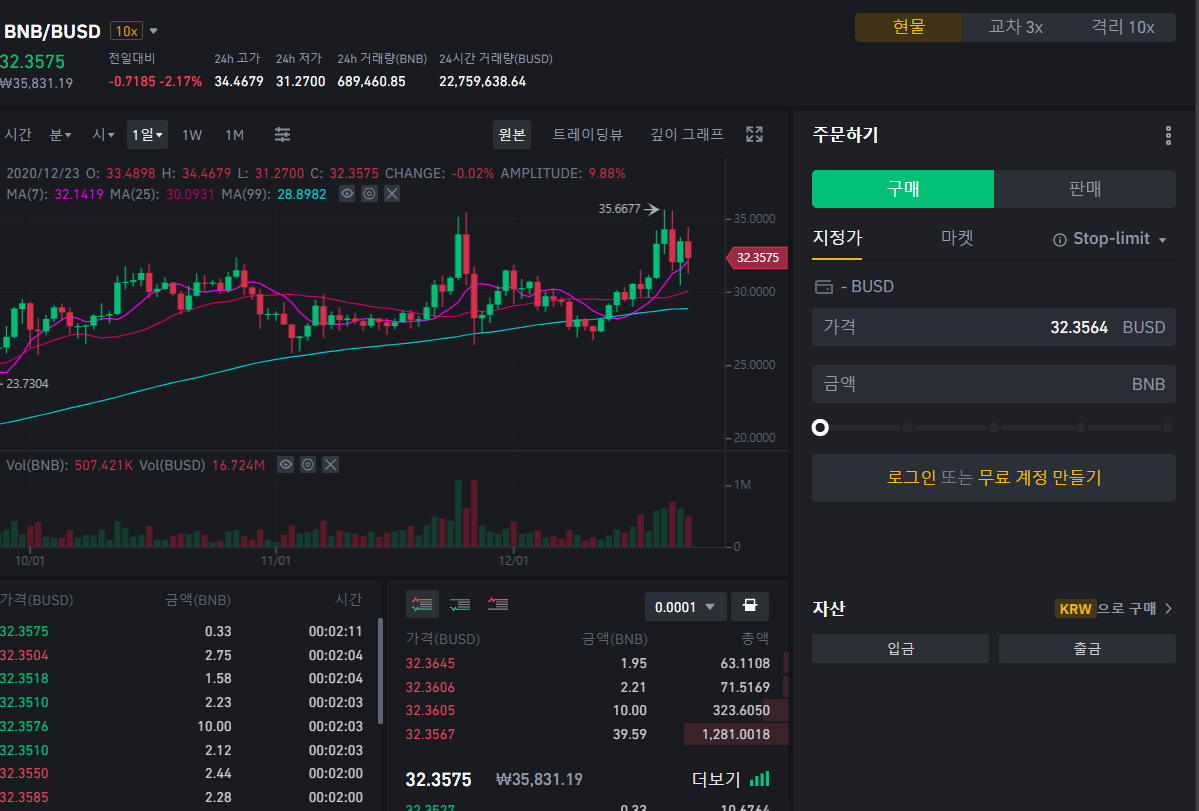Click the 10x leverage badge

tap(126, 31)
